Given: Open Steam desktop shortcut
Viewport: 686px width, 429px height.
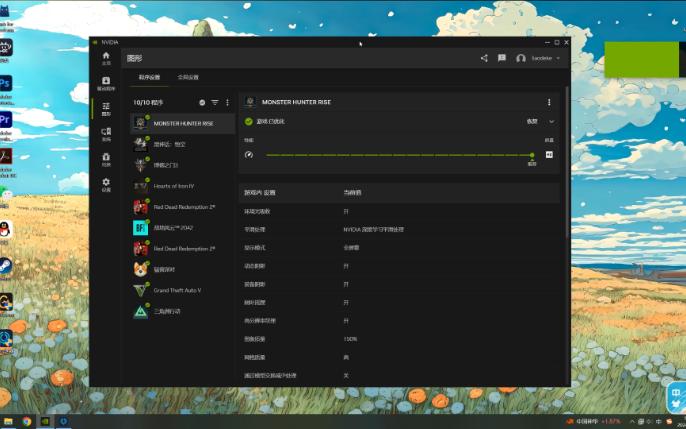Looking at the screenshot, I should 5,266.
